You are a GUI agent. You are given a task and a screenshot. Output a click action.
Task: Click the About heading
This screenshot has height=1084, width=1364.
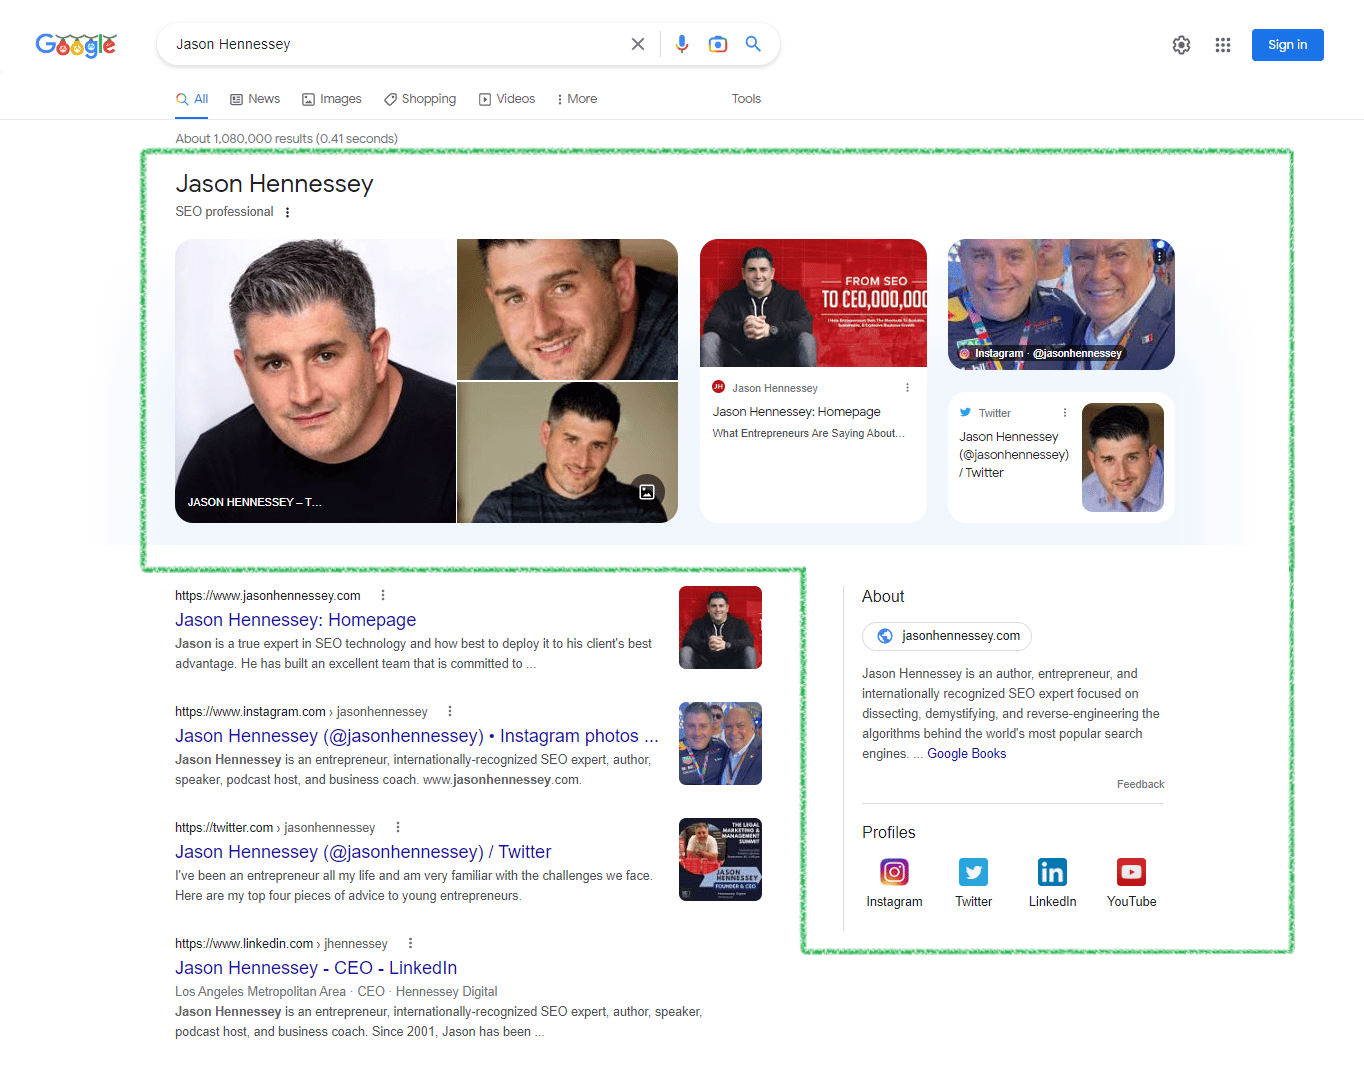point(883,596)
